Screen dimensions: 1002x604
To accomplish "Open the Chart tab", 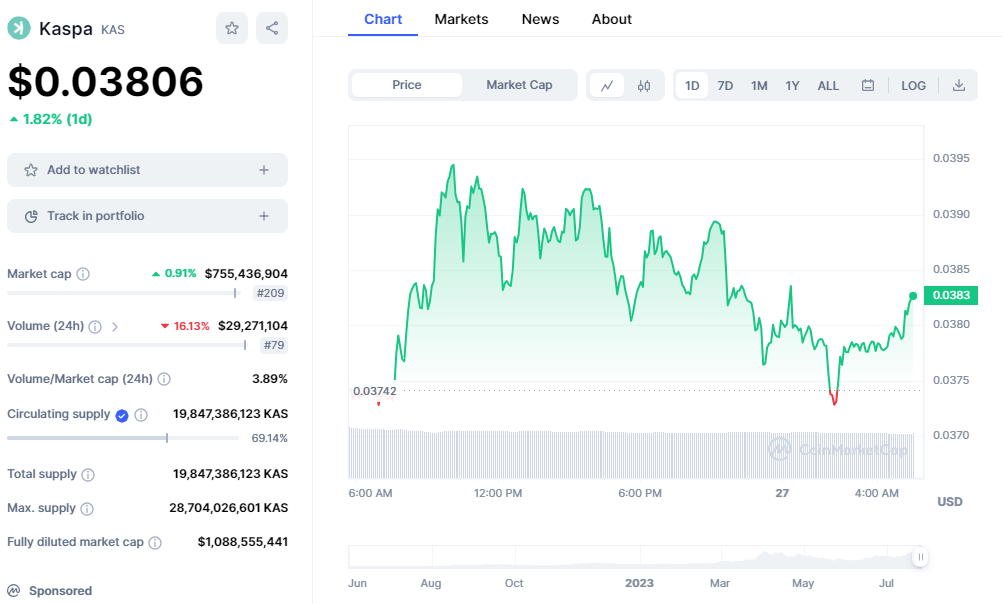I will [x=383, y=19].
